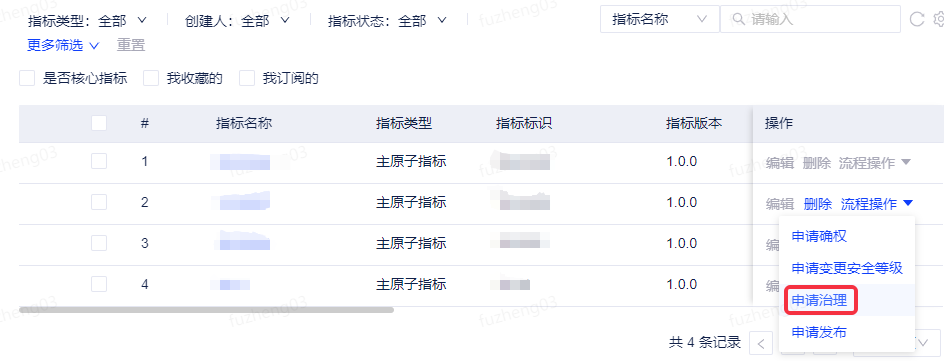The width and height of the screenshot is (944, 361).
Task: Check the 我收藏的 checkbox
Action: [x=151, y=78]
